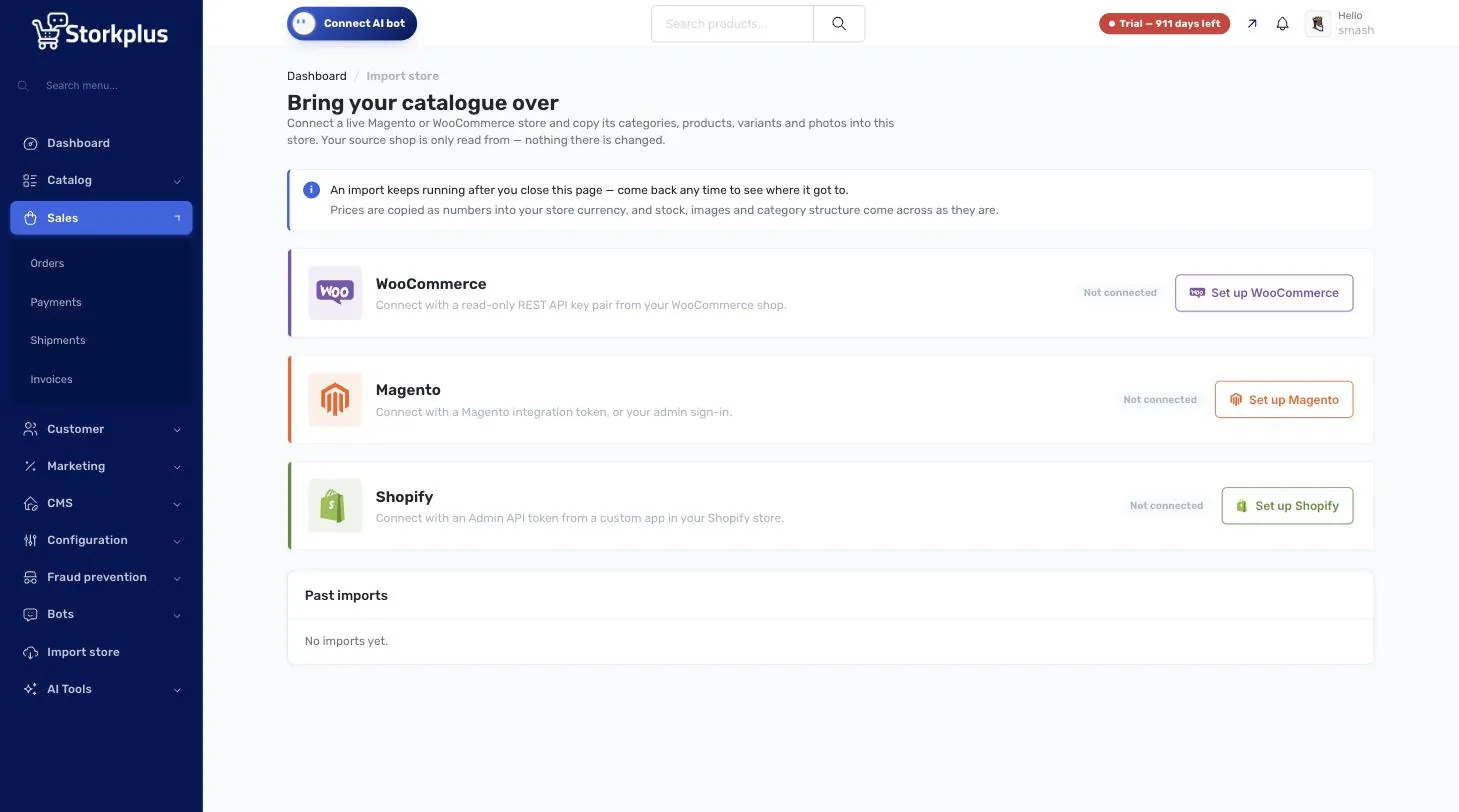Follow the Dashboard breadcrumb link
The width and height of the screenshot is (1459, 812).
[317, 76]
